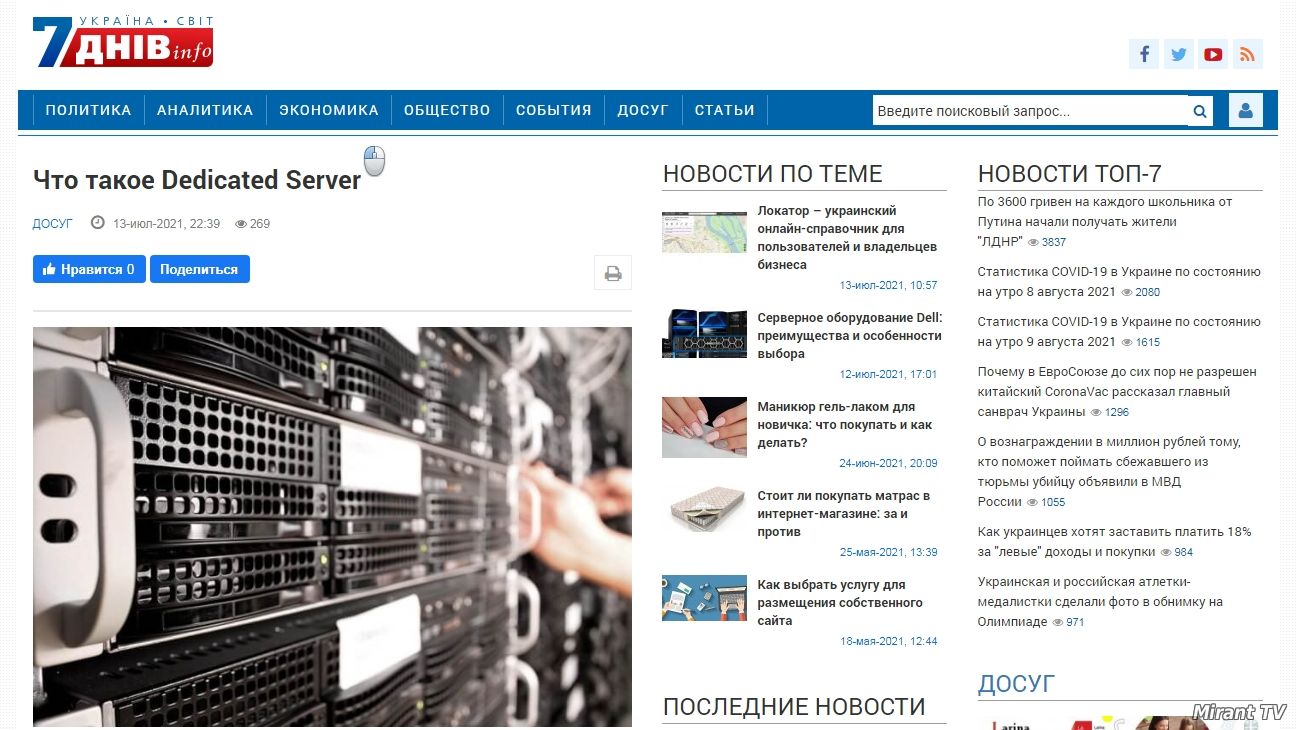Screen dimensions: 1297x730
Task: Open Локатор украинский онлайн-справочник article
Action: (847, 238)
